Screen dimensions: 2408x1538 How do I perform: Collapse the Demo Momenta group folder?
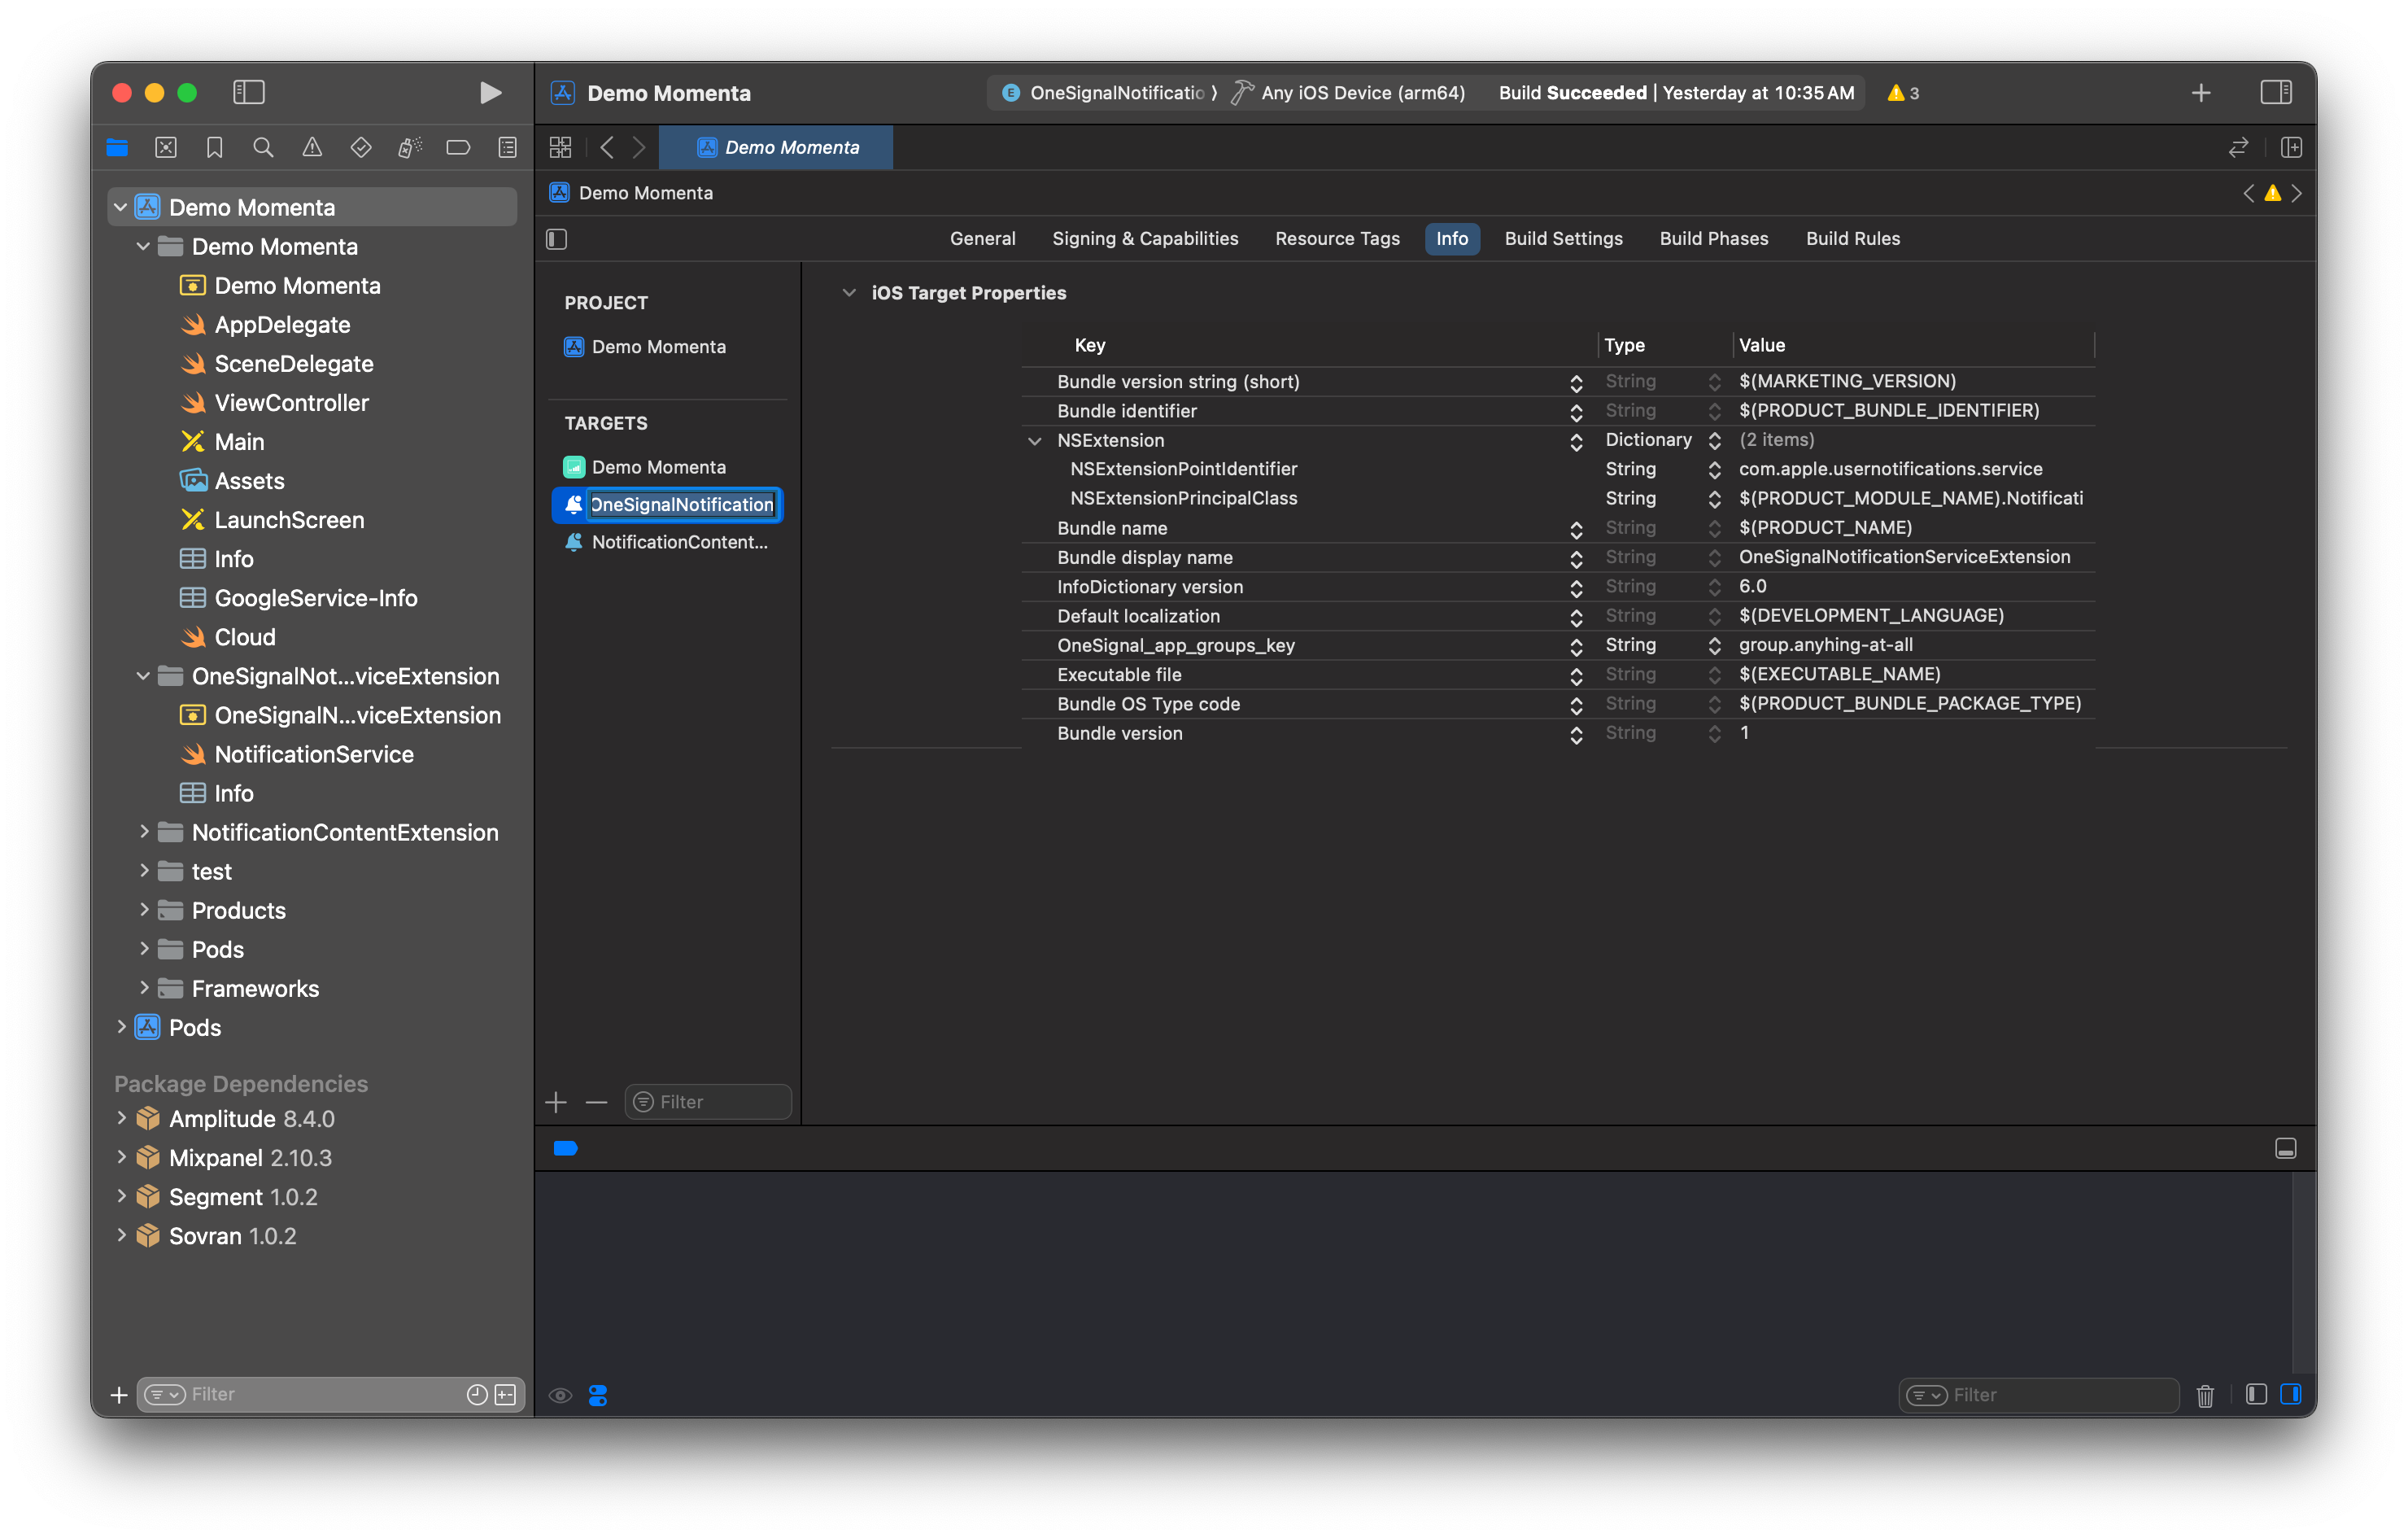144,246
